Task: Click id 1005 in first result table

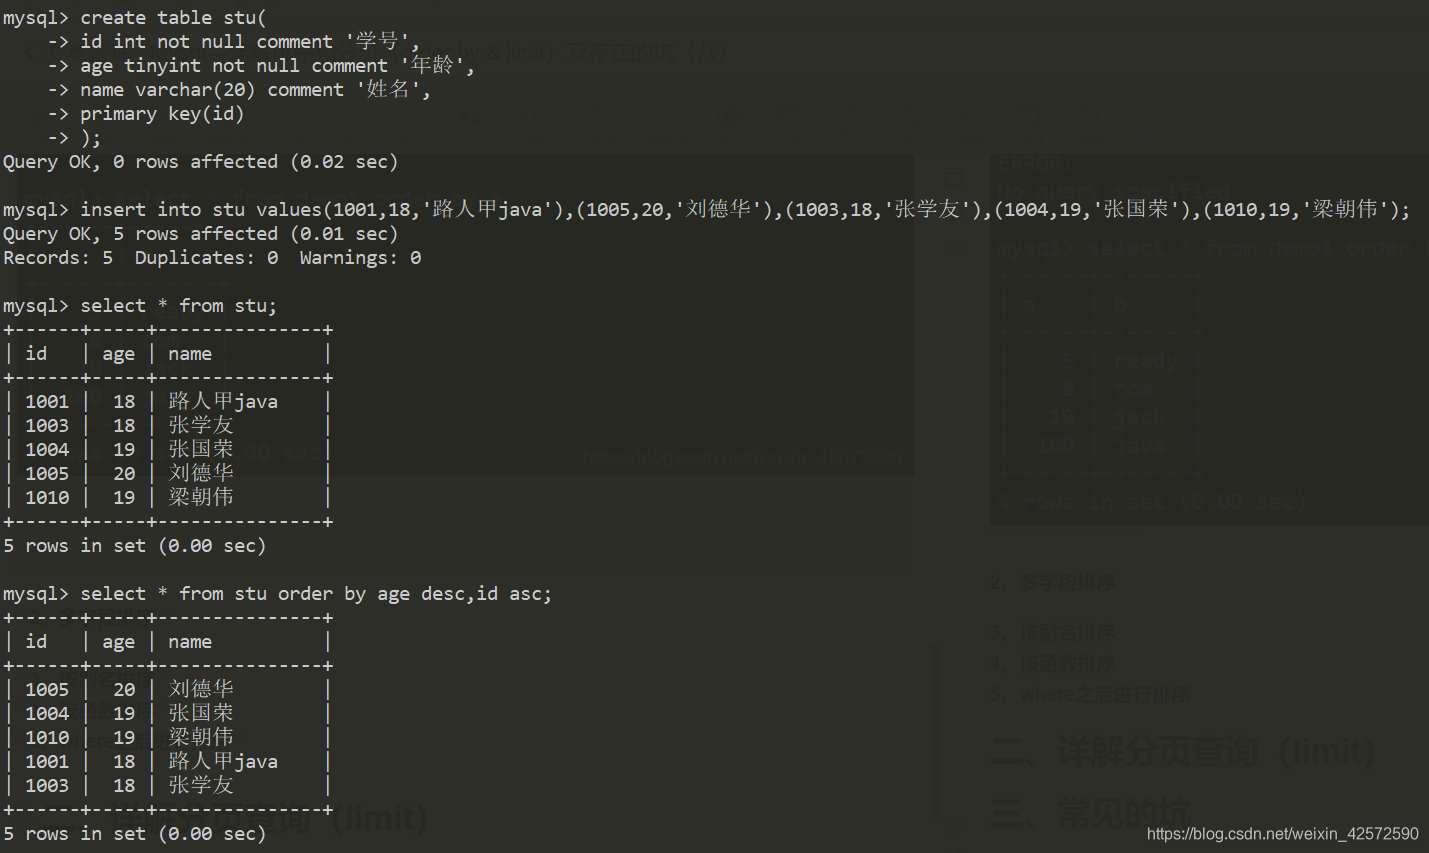Action: (47, 474)
